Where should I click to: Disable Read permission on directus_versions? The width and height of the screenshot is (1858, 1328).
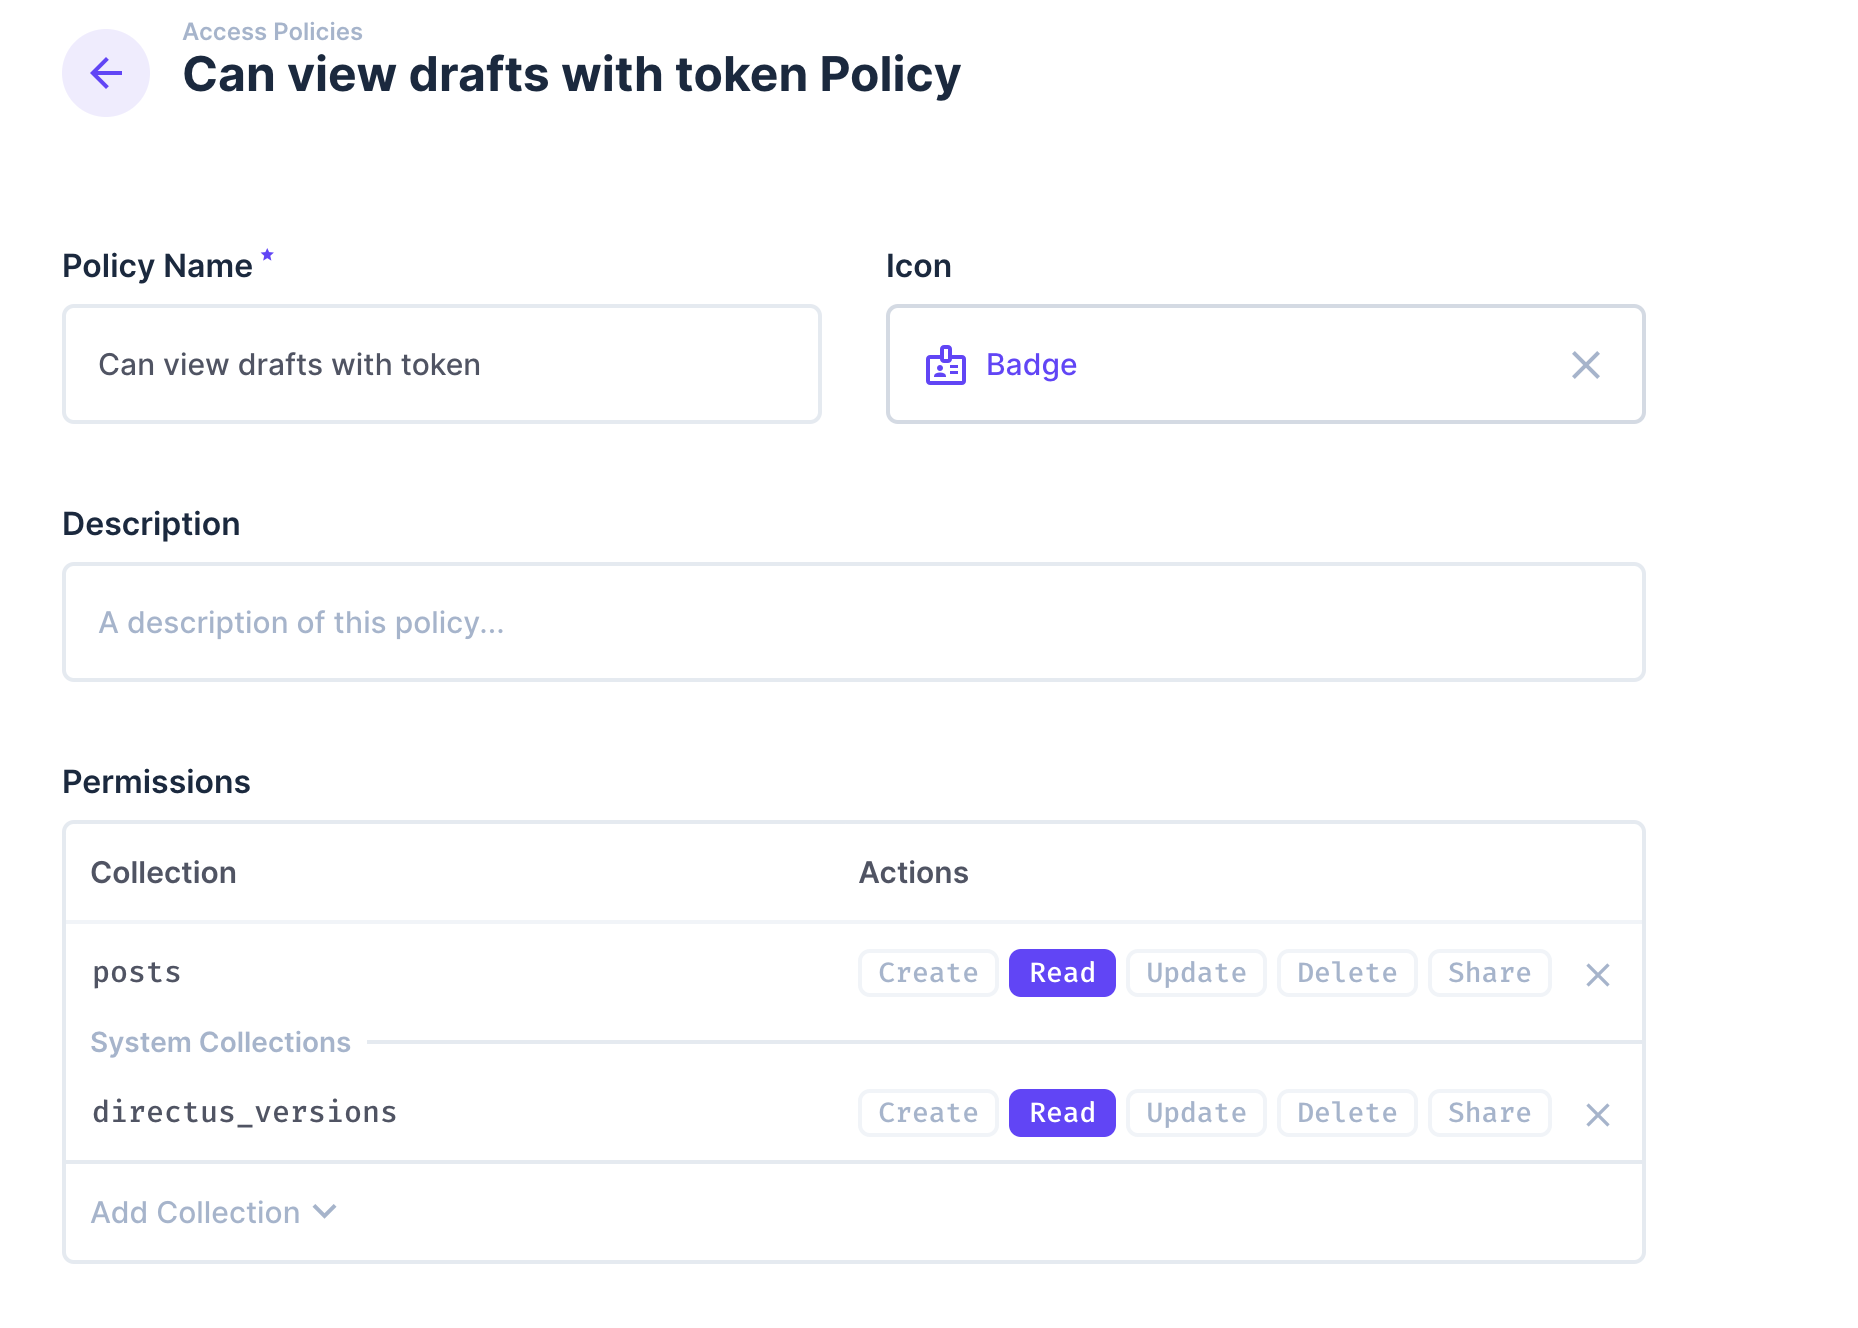pos(1062,1112)
